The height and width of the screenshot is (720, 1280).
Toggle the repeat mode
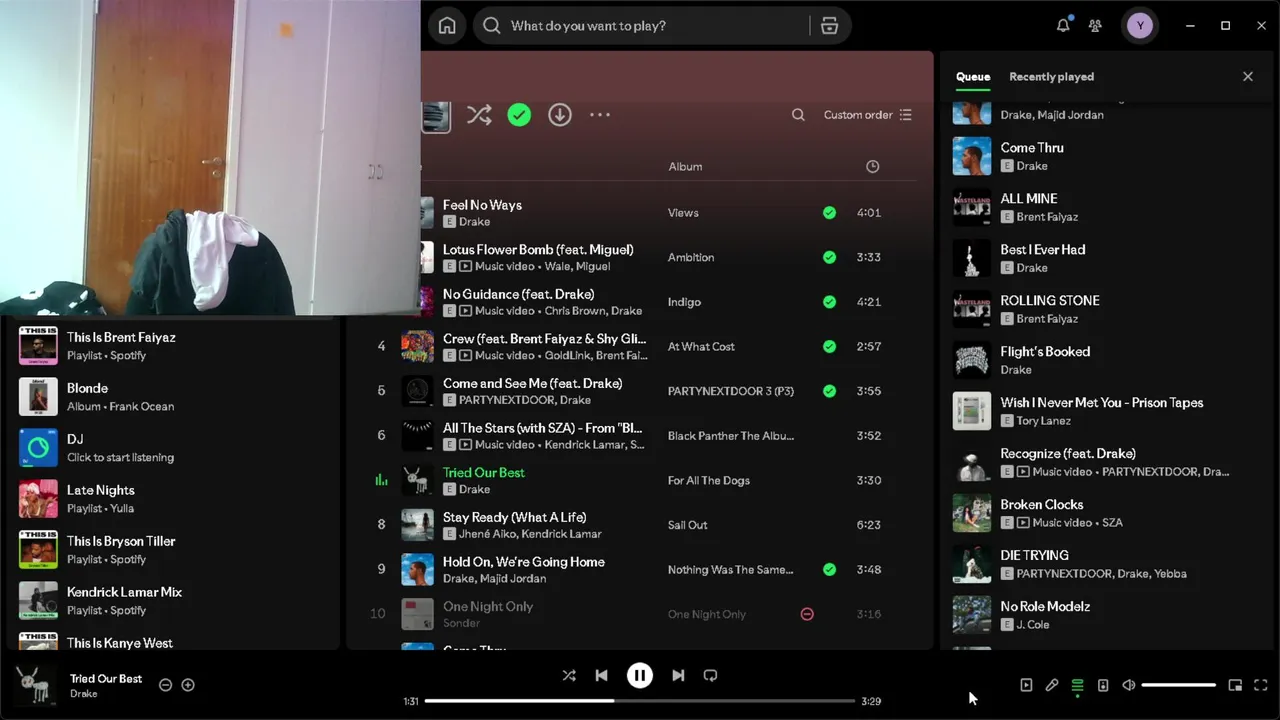710,675
